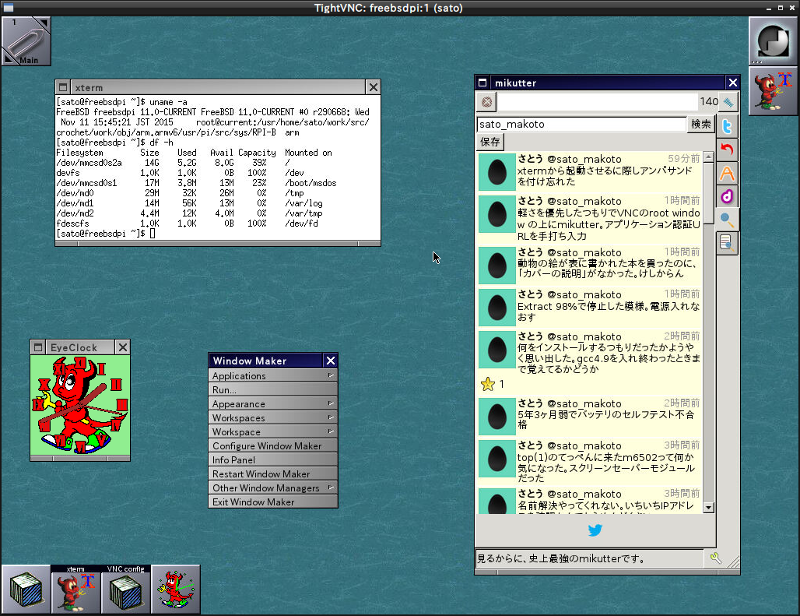Click the yellow favorite star under the gcc4.9 tweet
Viewport: 800px width, 616px height.
pos(488,384)
